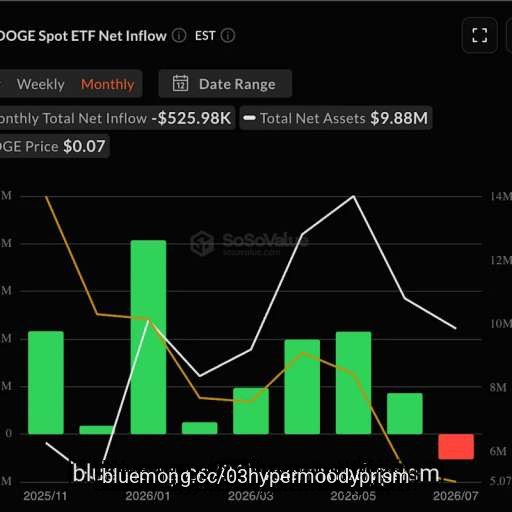
Task: Switch to the Weekly tab
Action: [41, 84]
